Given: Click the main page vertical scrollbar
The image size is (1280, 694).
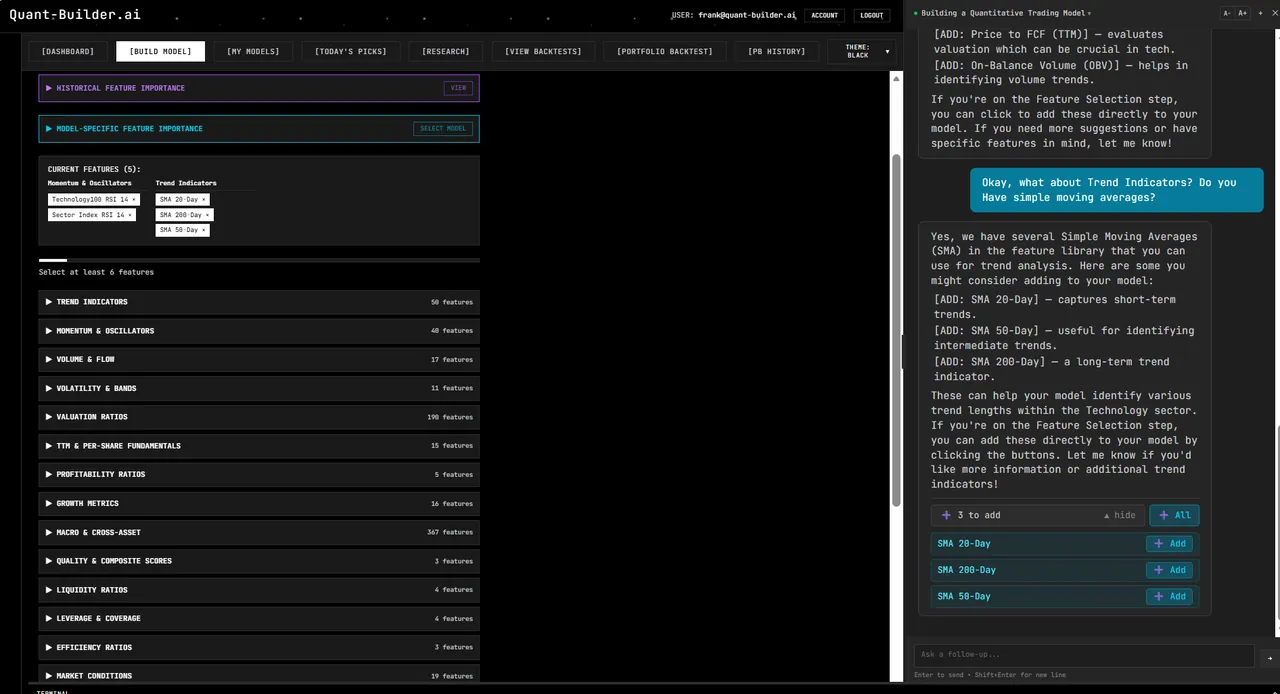Looking at the screenshot, I should tap(897, 330).
